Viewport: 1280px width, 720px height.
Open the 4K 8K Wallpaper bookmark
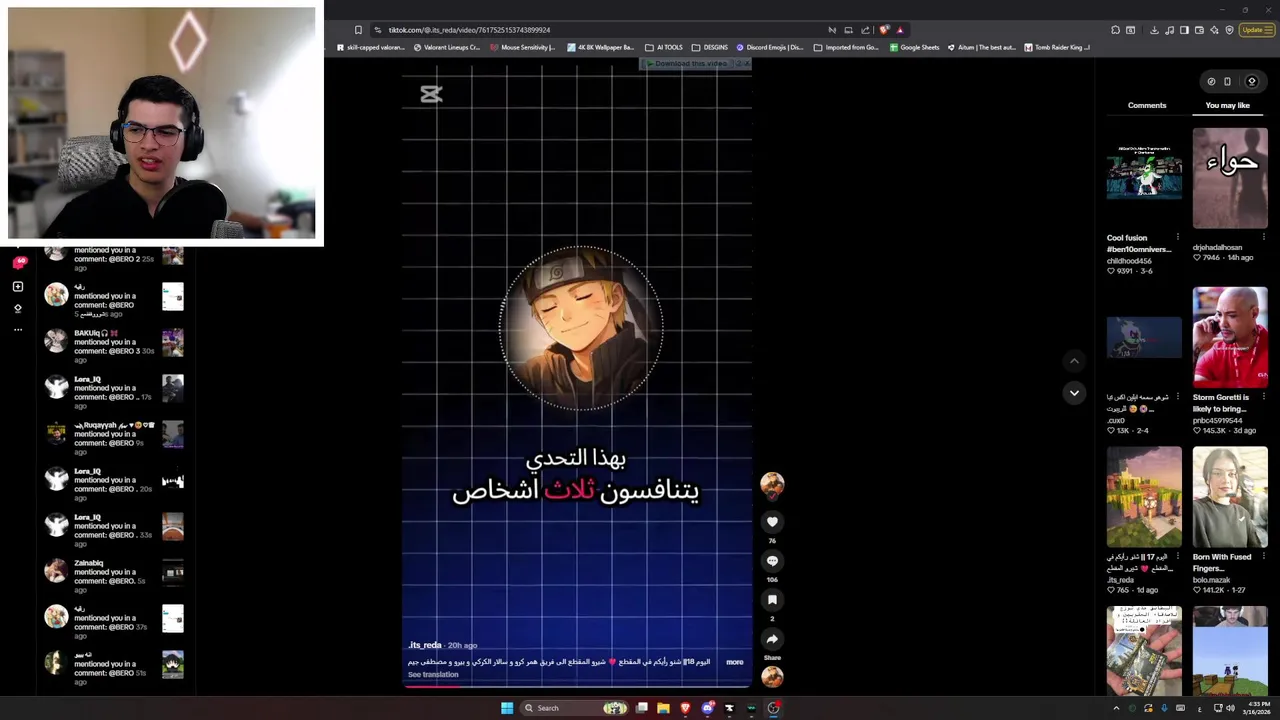click(x=600, y=47)
